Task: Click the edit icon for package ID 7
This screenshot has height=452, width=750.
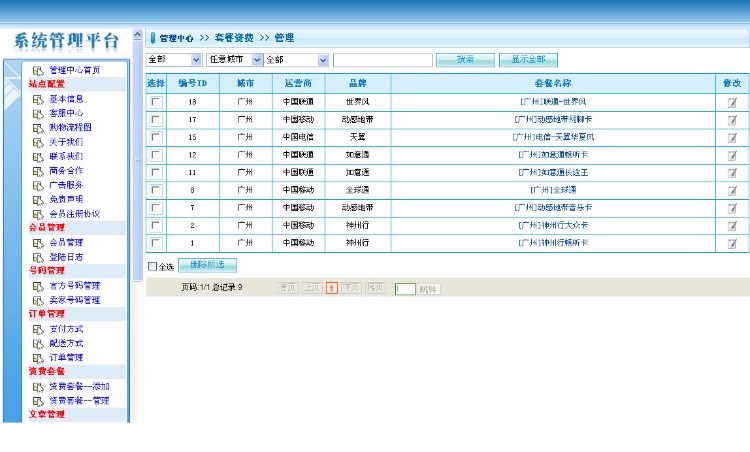Action: point(732,209)
